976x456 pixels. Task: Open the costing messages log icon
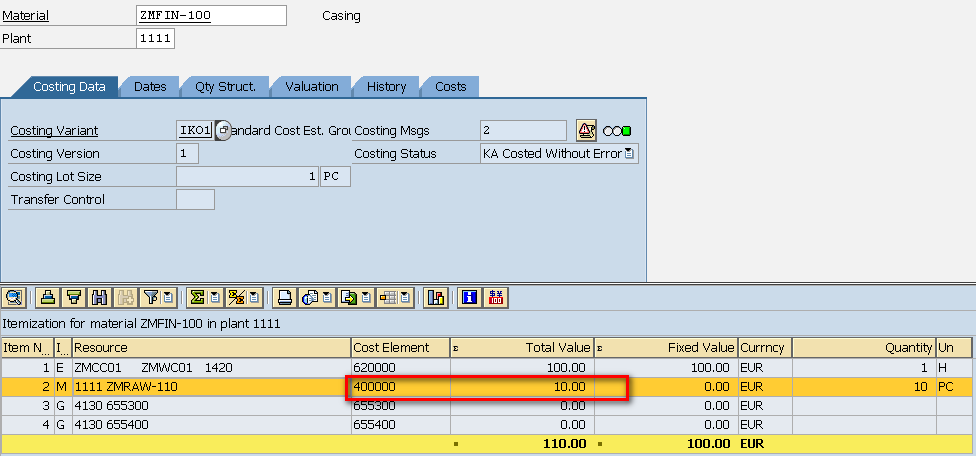click(x=586, y=131)
